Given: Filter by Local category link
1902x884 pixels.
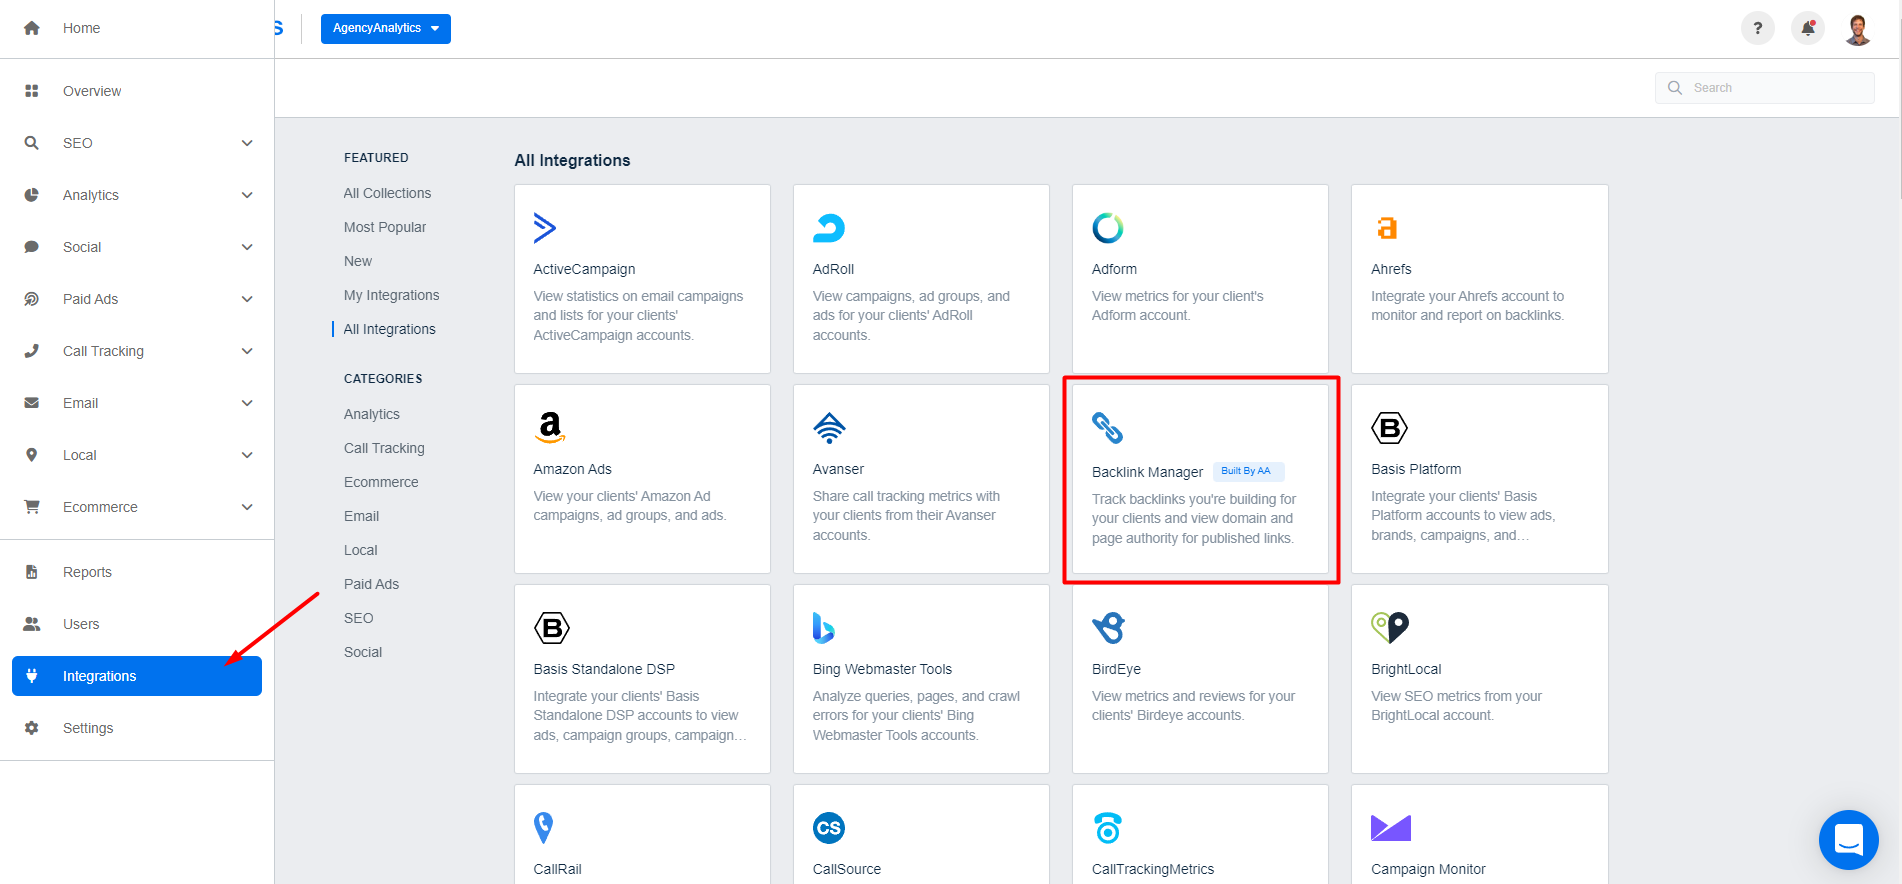Looking at the screenshot, I should coord(360,550).
